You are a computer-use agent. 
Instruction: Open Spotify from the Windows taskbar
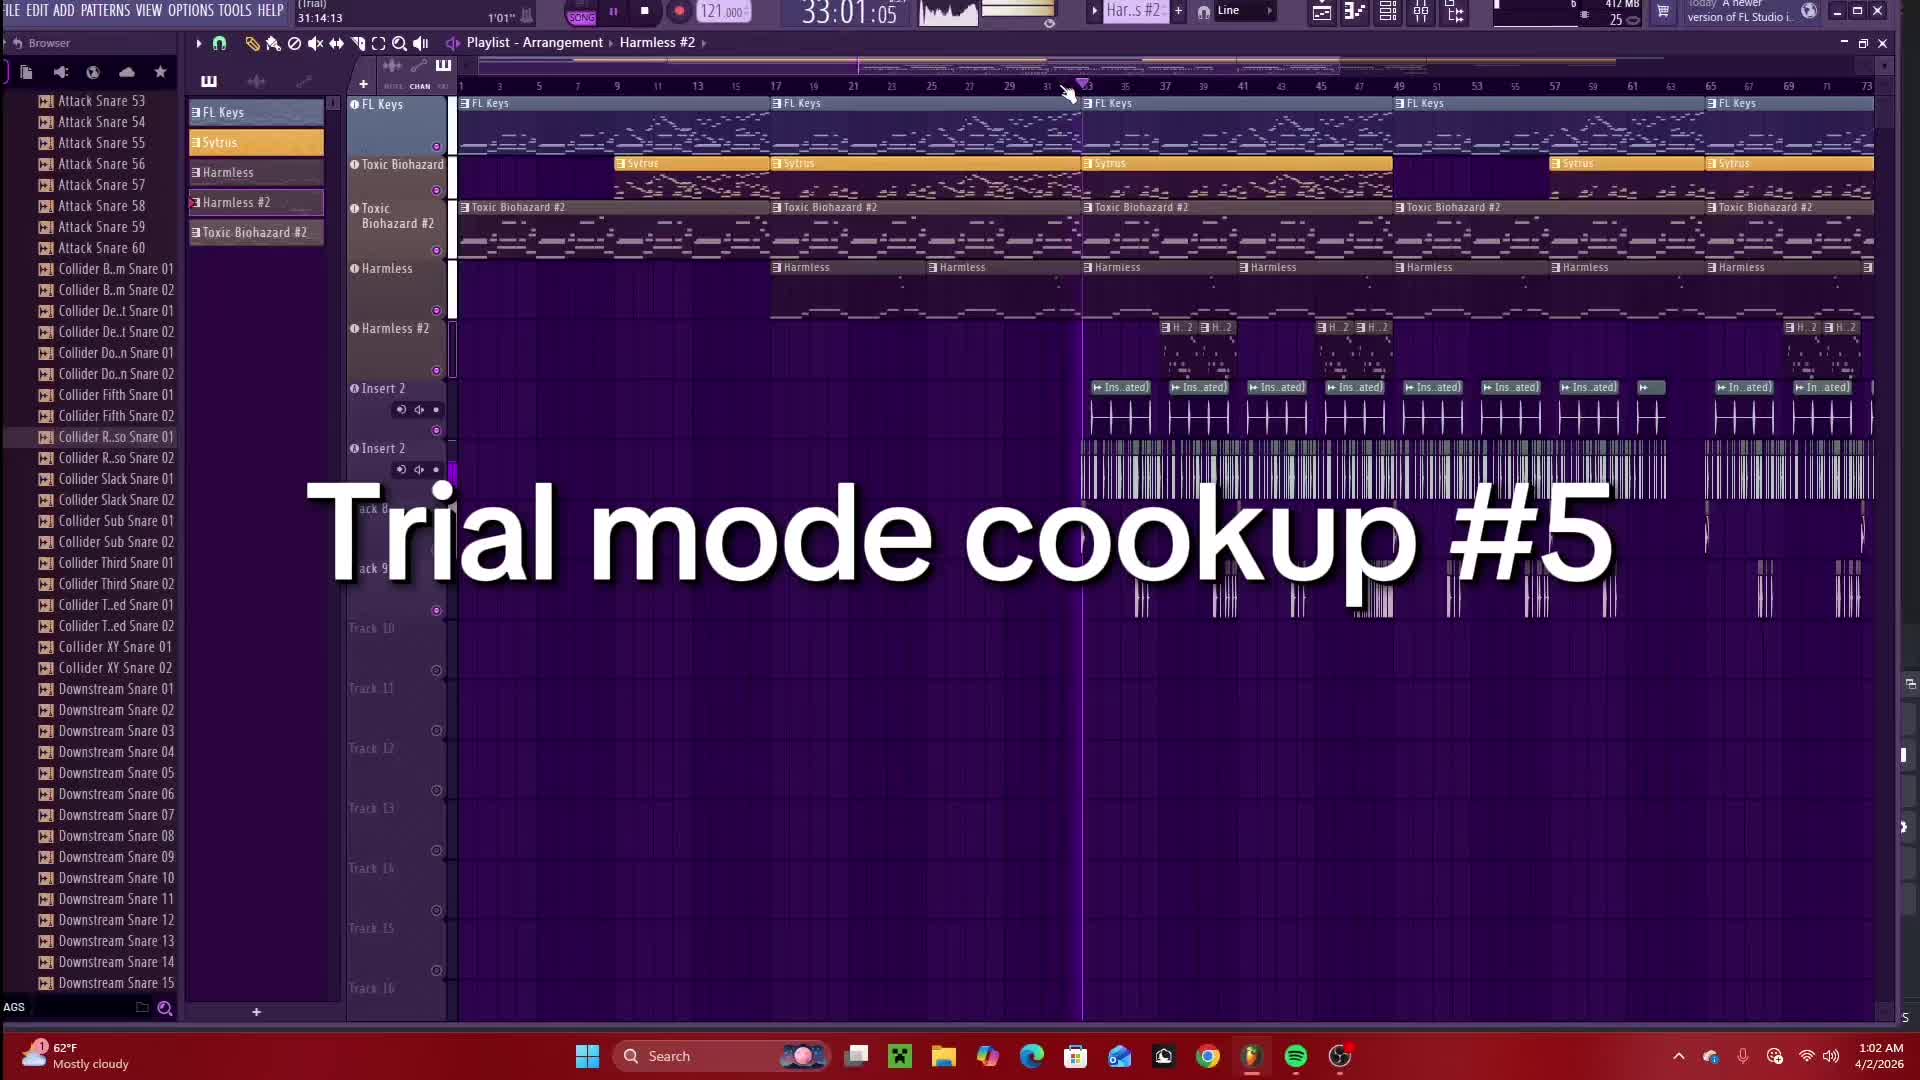pyautogui.click(x=1296, y=1056)
